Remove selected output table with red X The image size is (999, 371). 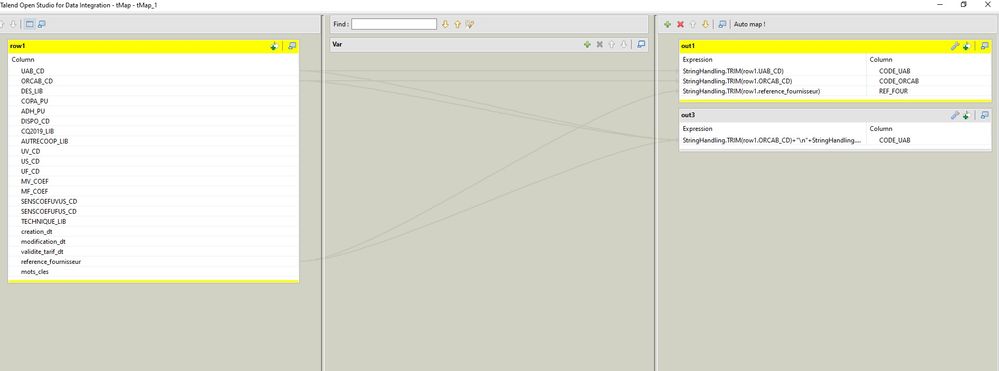click(x=680, y=24)
